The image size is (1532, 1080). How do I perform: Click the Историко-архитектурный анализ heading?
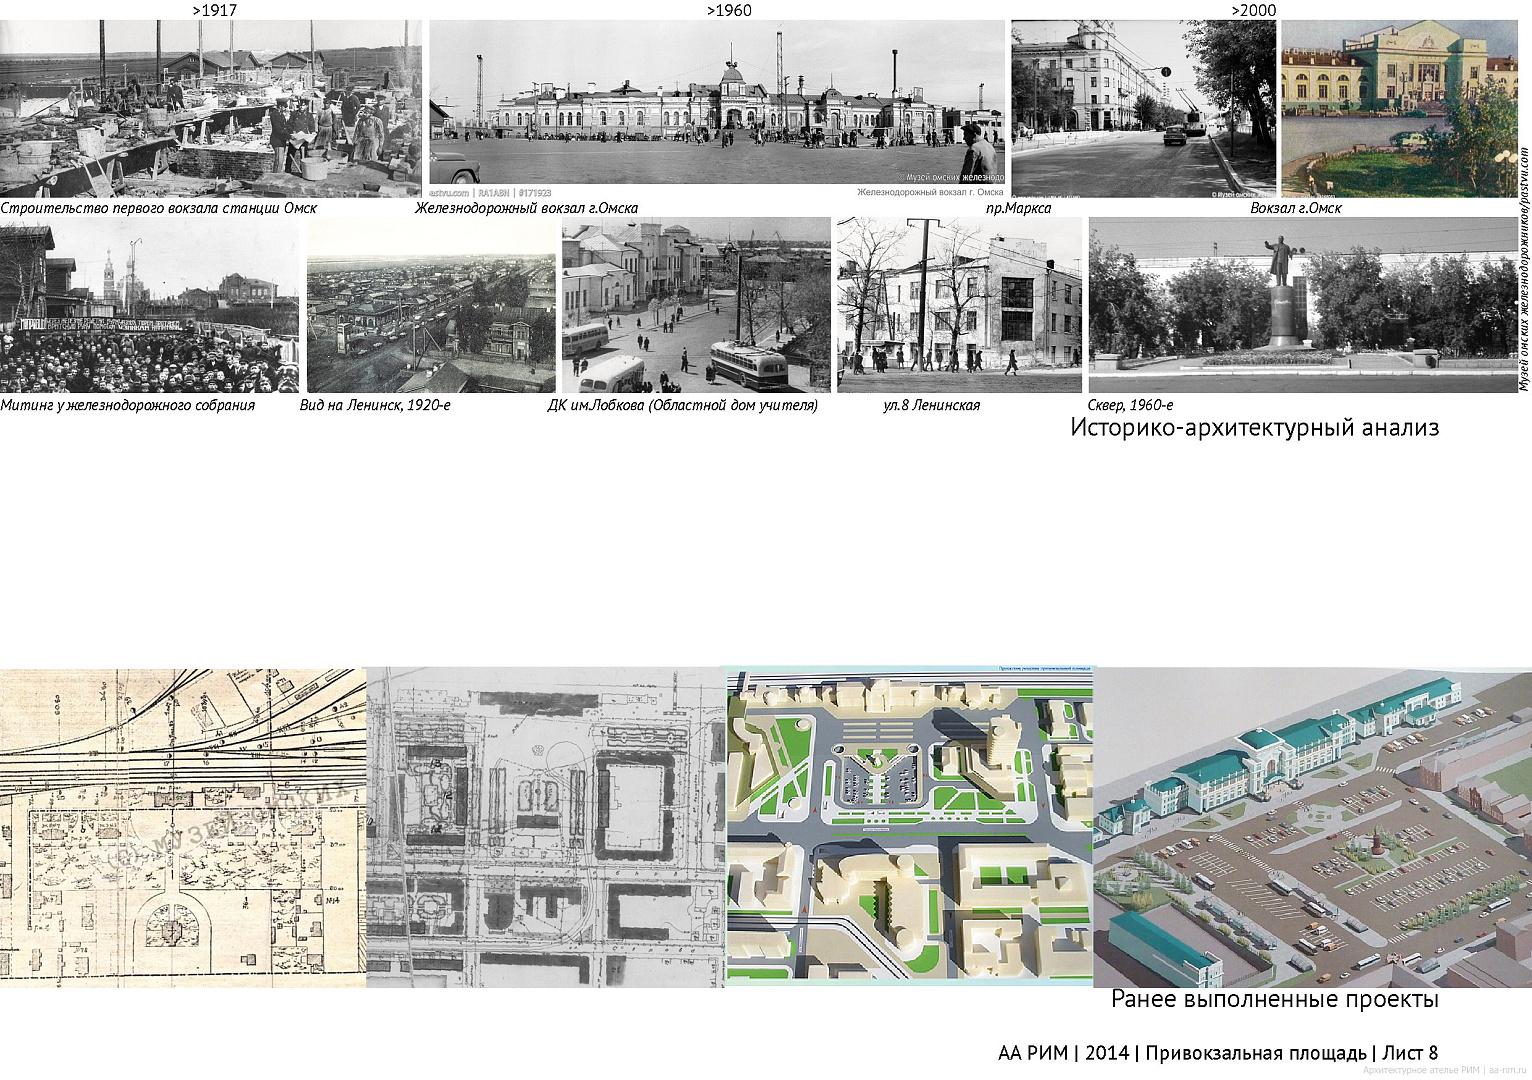1254,427
